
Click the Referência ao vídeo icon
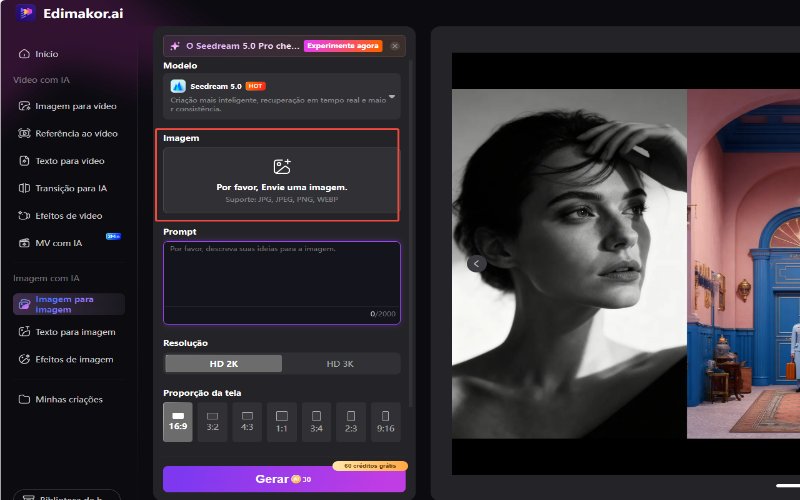click(24, 134)
